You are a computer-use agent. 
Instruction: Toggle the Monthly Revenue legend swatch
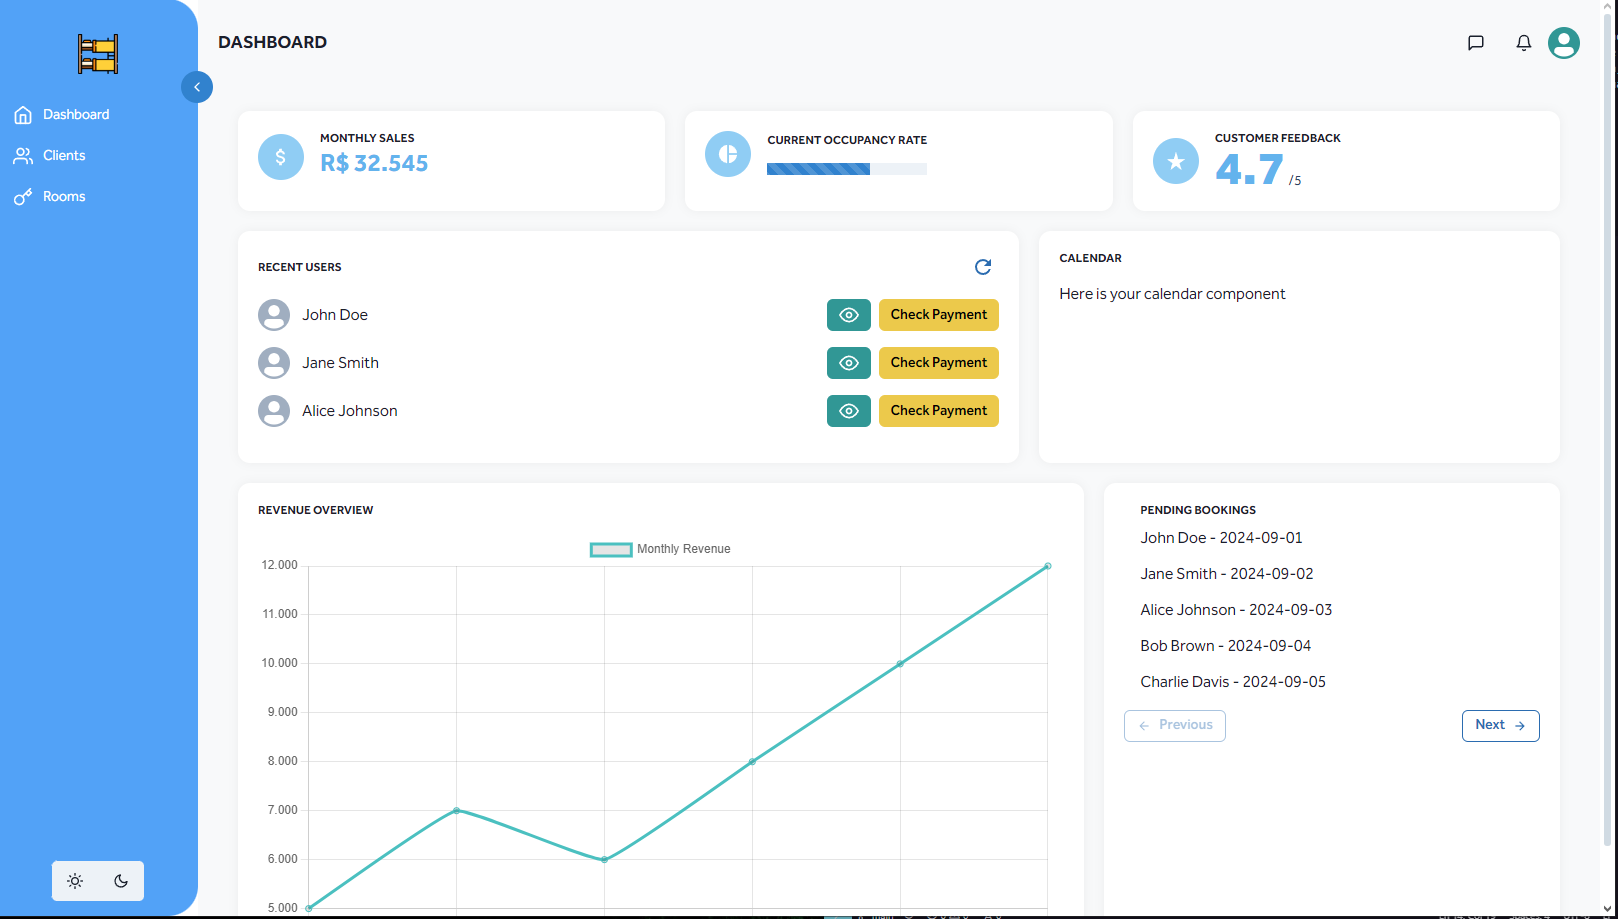point(611,549)
